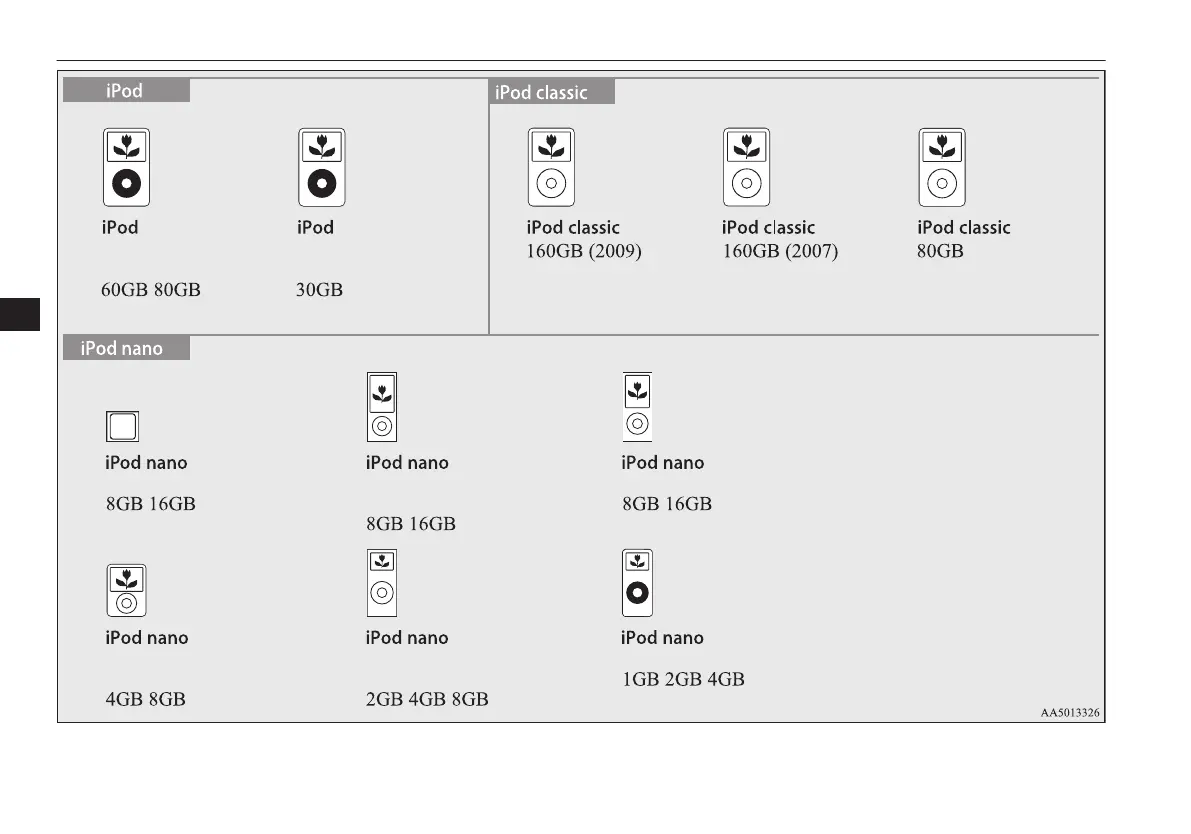The height and width of the screenshot is (834, 1191).
Task: Click "iPod classic" label above 160GB (2007)
Action: pyautogui.click(x=768, y=227)
